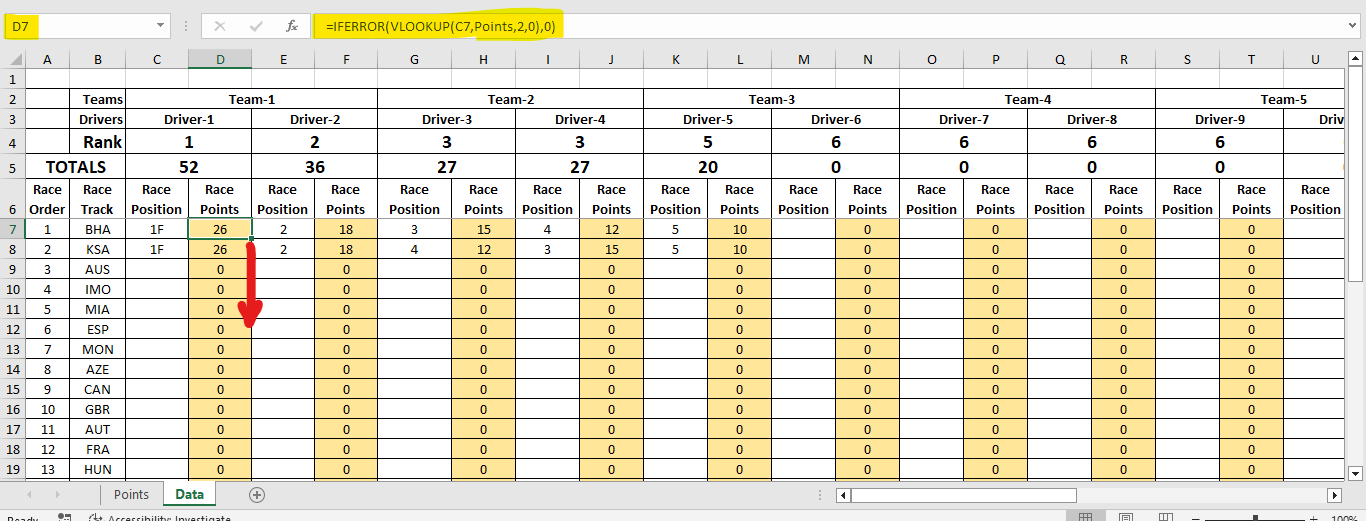Select column T header
1366x521 pixels.
pos(1251,59)
